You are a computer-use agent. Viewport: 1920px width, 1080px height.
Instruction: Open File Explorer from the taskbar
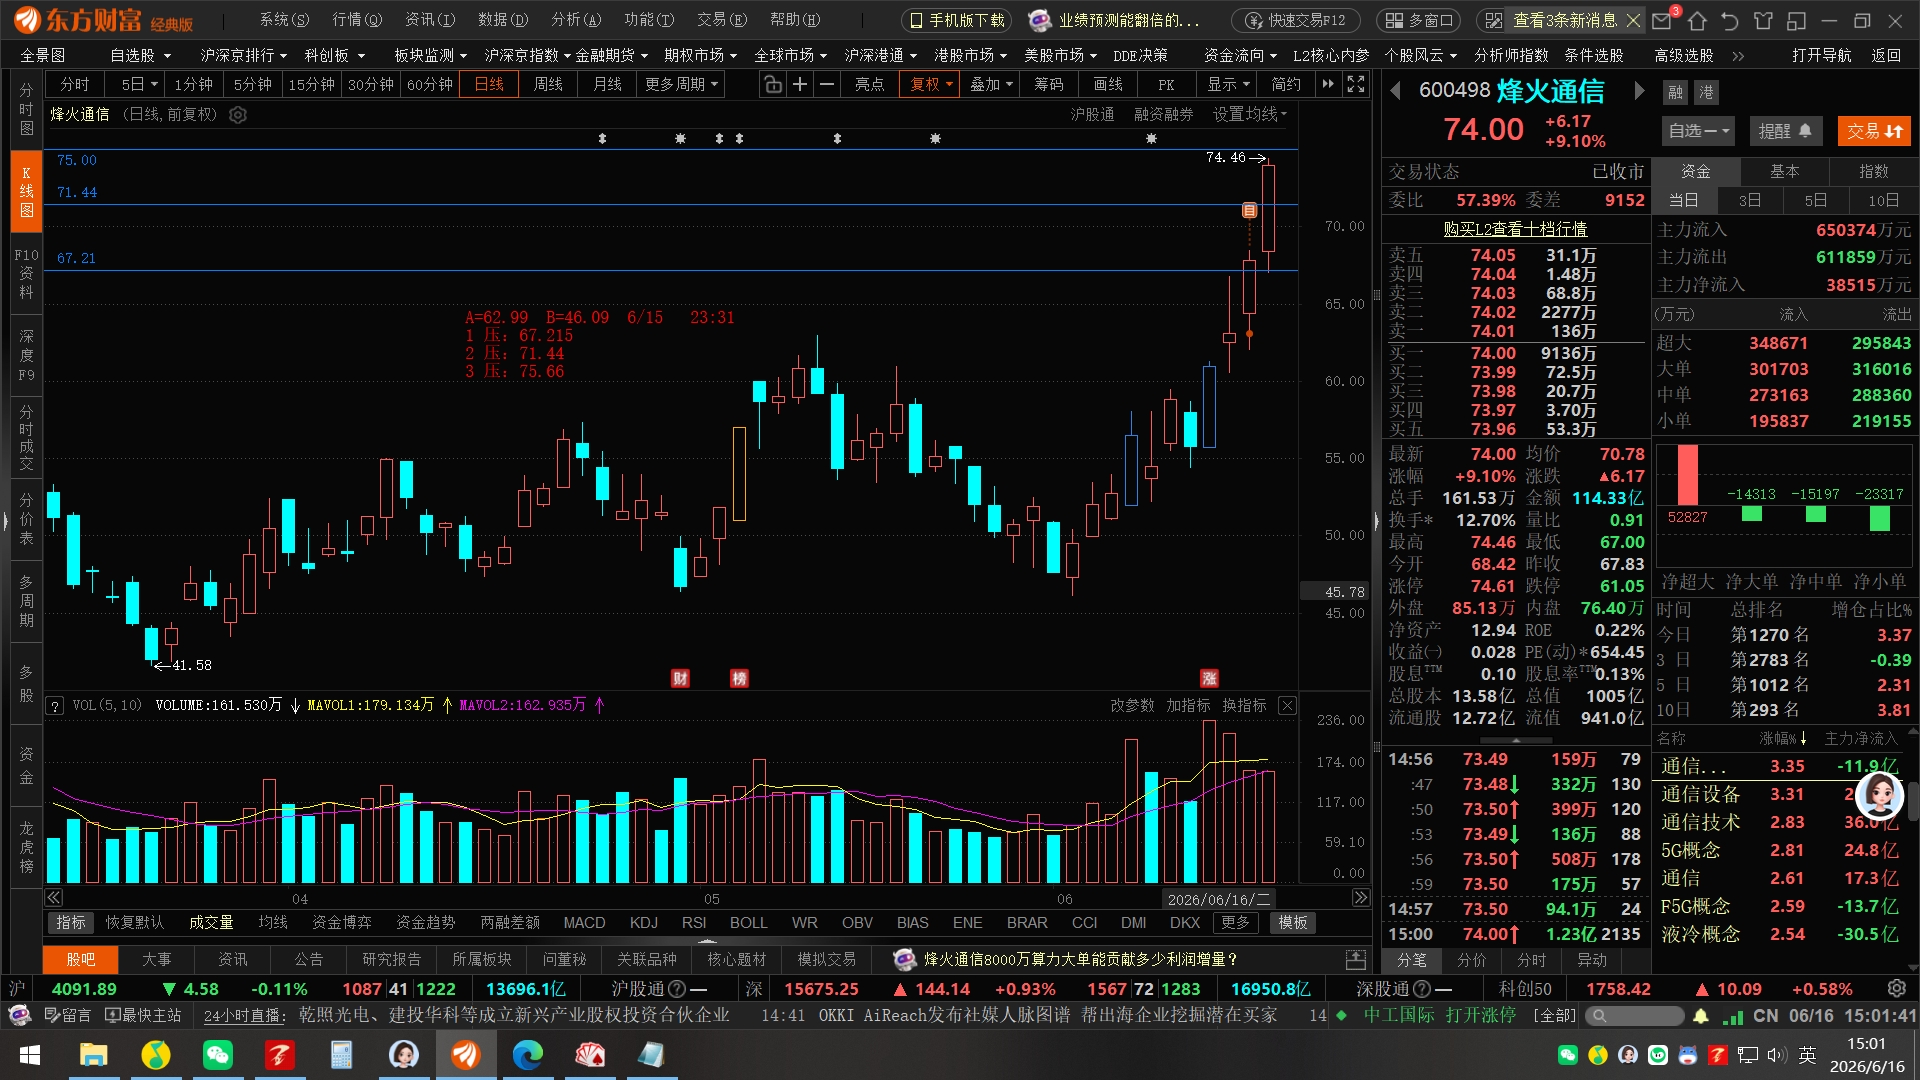93,1055
